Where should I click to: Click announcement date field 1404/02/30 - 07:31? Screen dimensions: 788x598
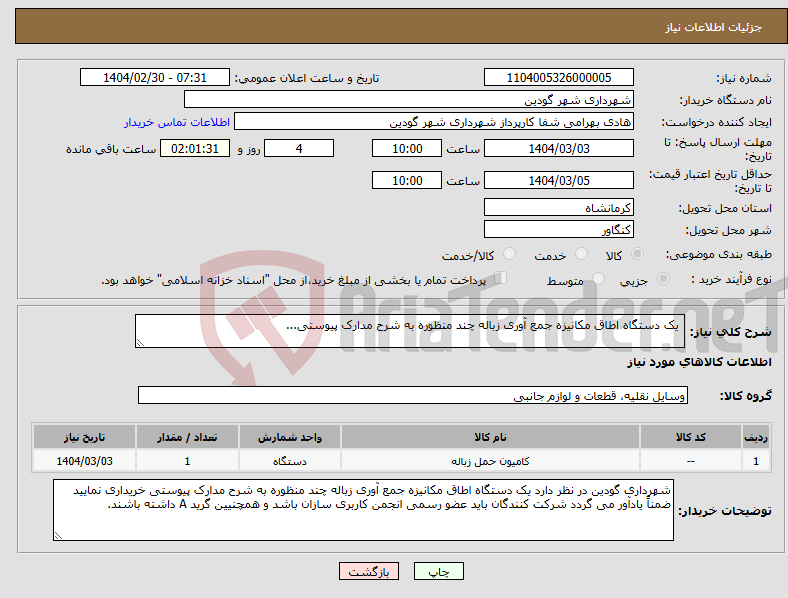[x=155, y=77]
